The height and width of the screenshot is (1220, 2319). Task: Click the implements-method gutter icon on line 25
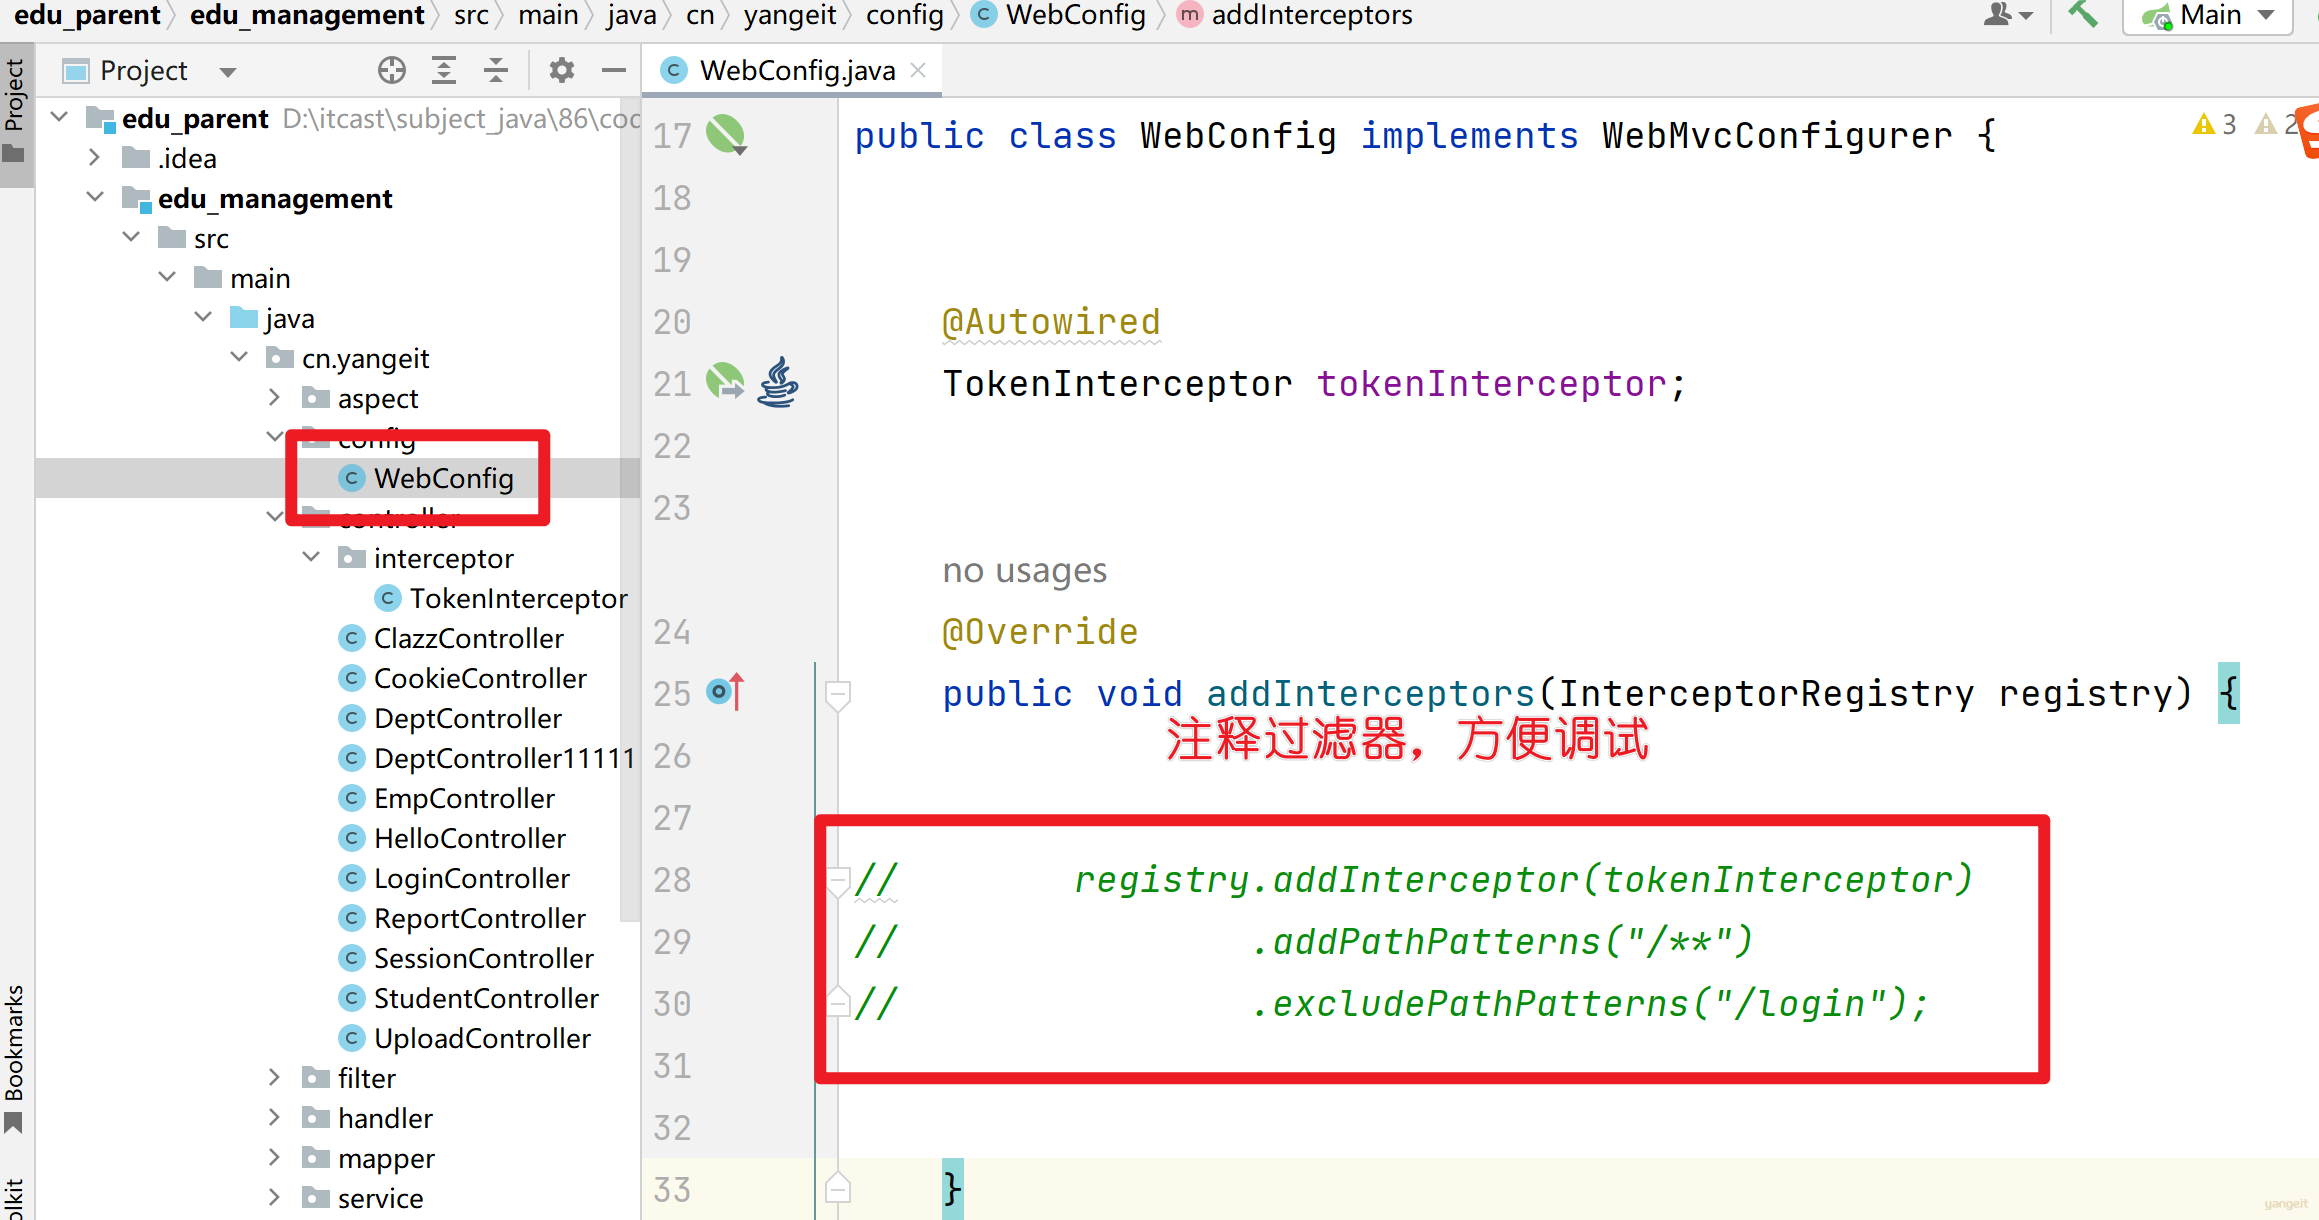pos(726,692)
